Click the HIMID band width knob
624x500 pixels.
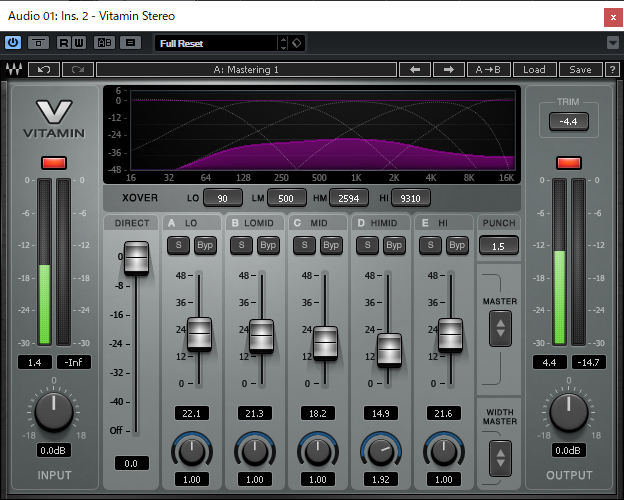coord(381,452)
